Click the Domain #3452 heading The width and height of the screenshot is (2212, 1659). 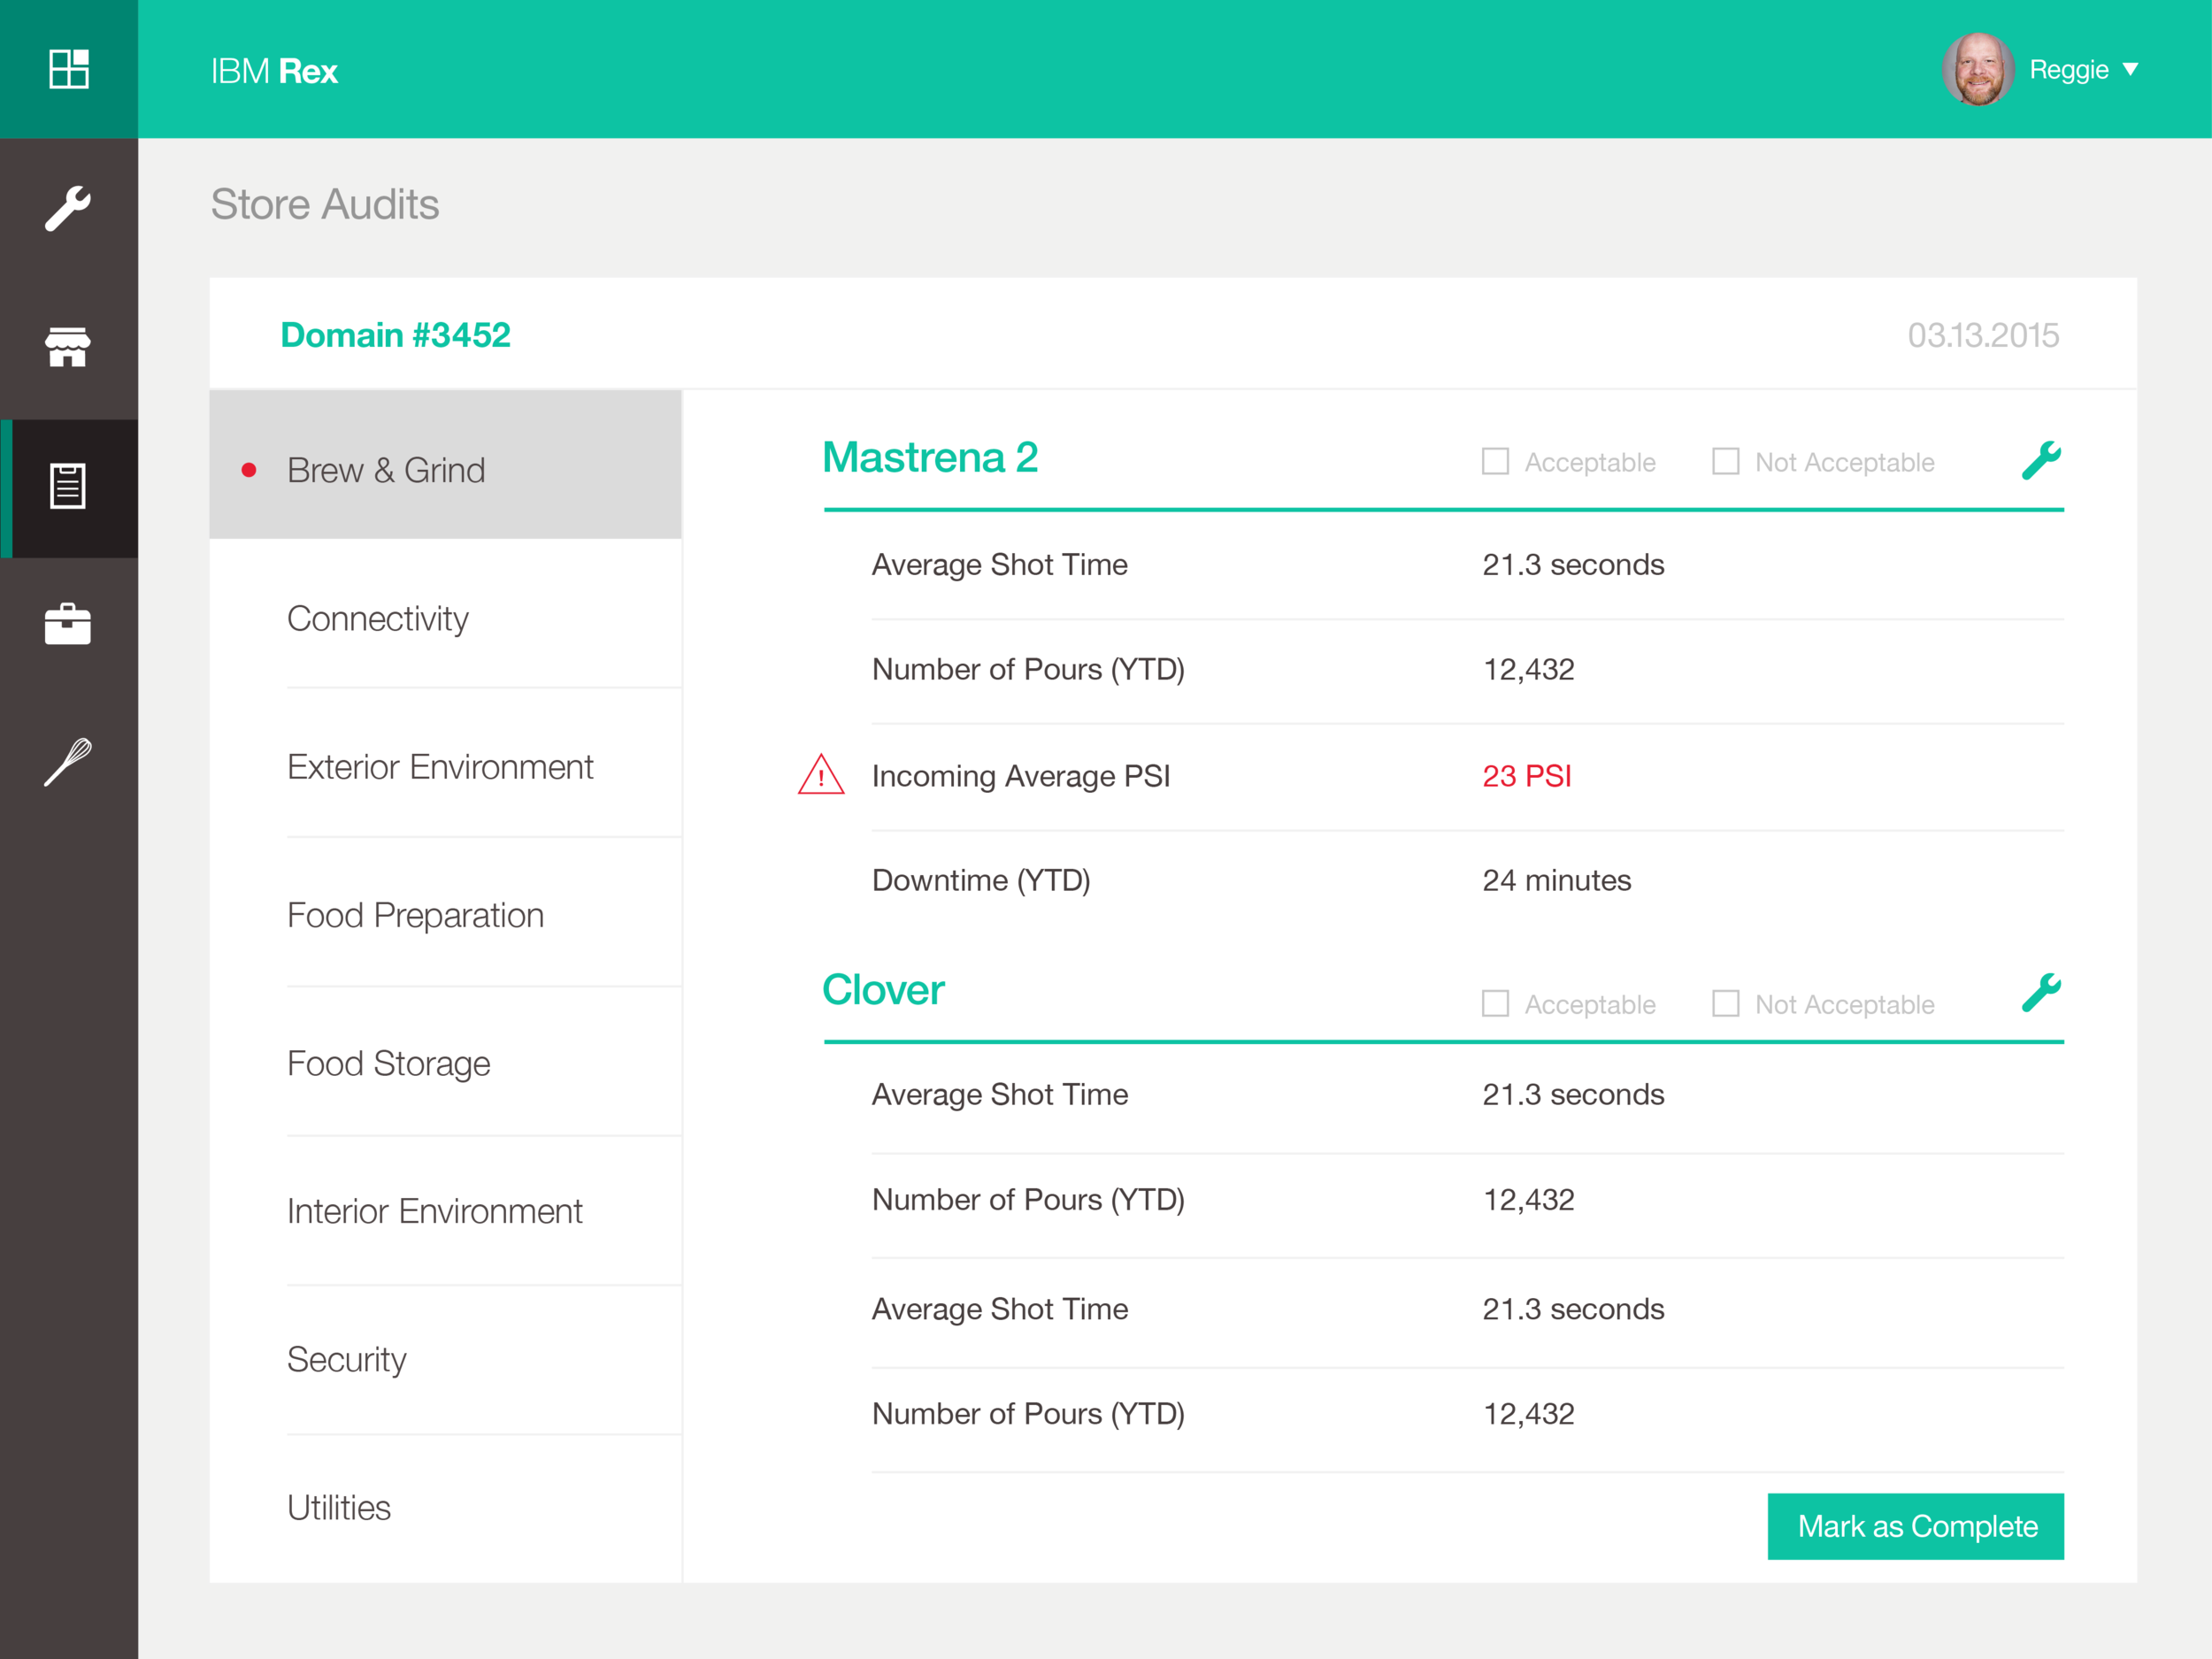click(395, 335)
